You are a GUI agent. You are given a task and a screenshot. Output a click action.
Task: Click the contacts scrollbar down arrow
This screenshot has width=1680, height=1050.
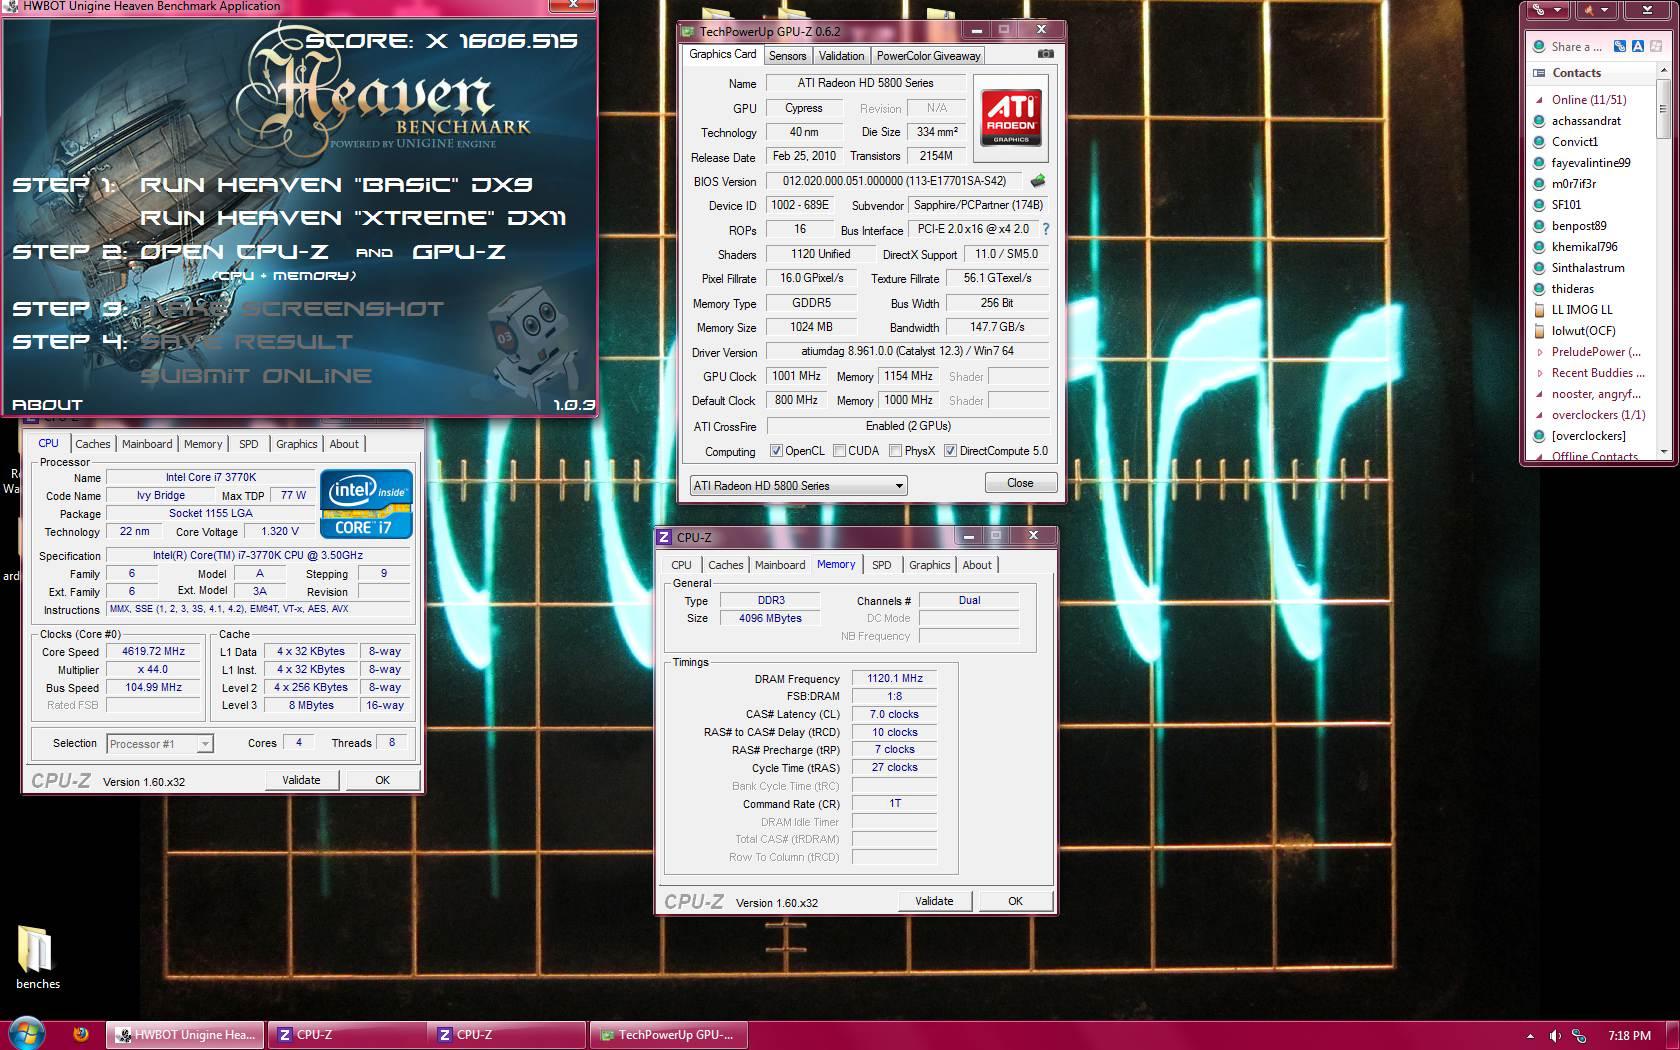coord(1663,451)
